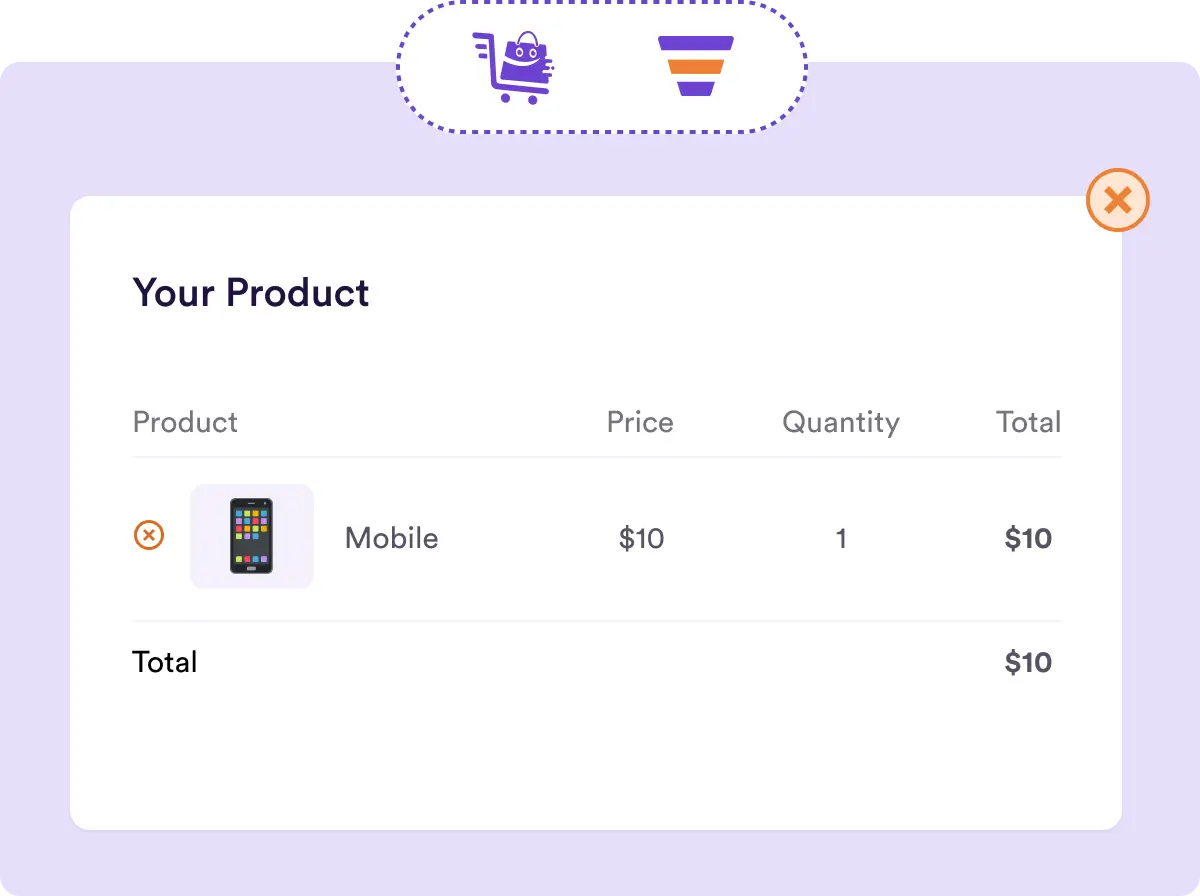Click the bold $10 Mobile row total
This screenshot has height=896, width=1200.
1028,538
